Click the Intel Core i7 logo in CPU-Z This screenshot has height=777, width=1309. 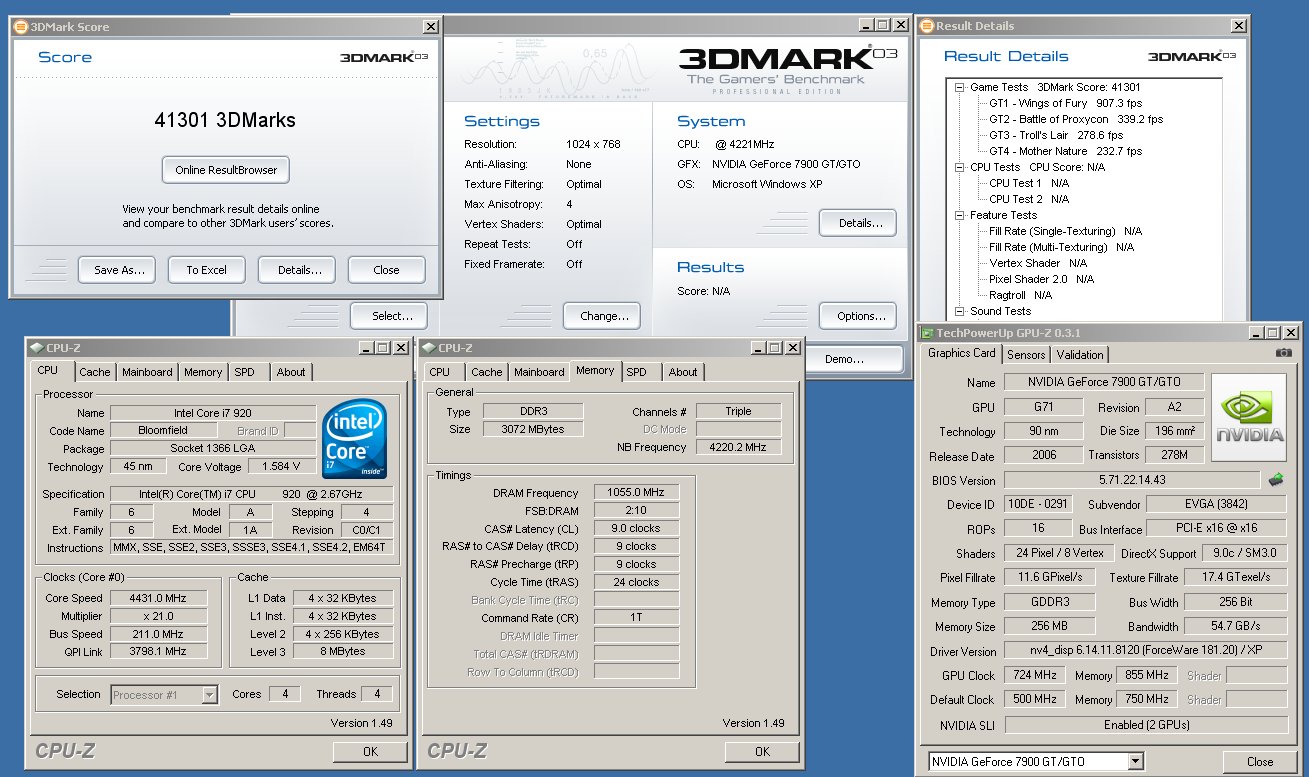[x=354, y=439]
